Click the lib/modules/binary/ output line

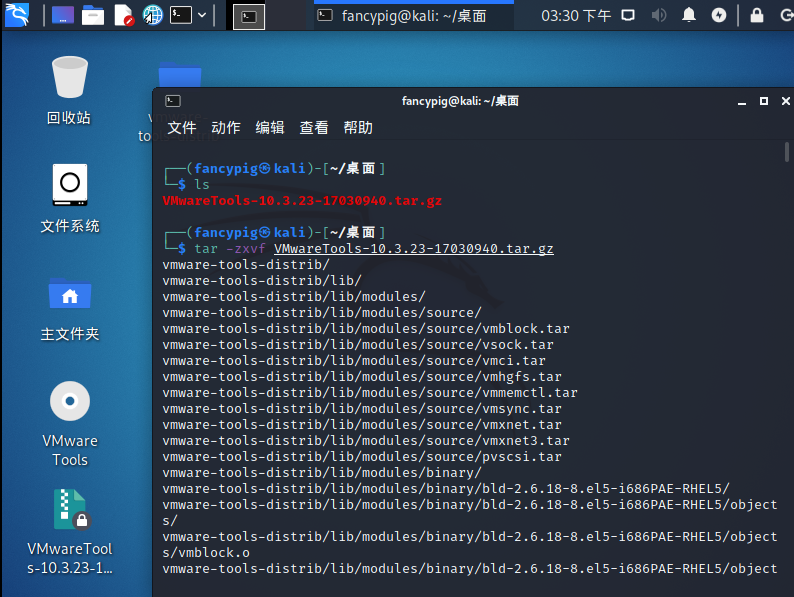(x=322, y=473)
